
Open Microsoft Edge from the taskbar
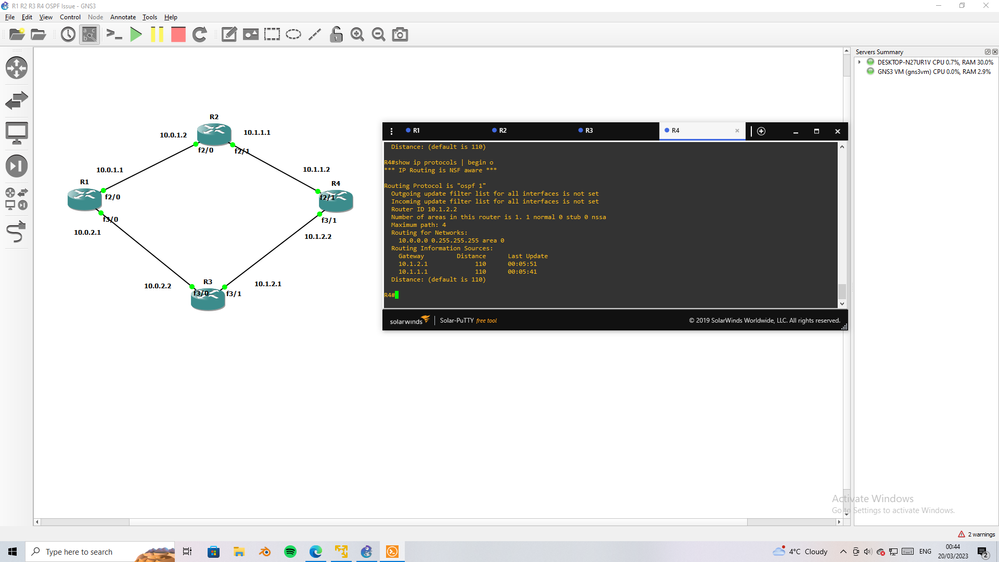[x=315, y=552]
